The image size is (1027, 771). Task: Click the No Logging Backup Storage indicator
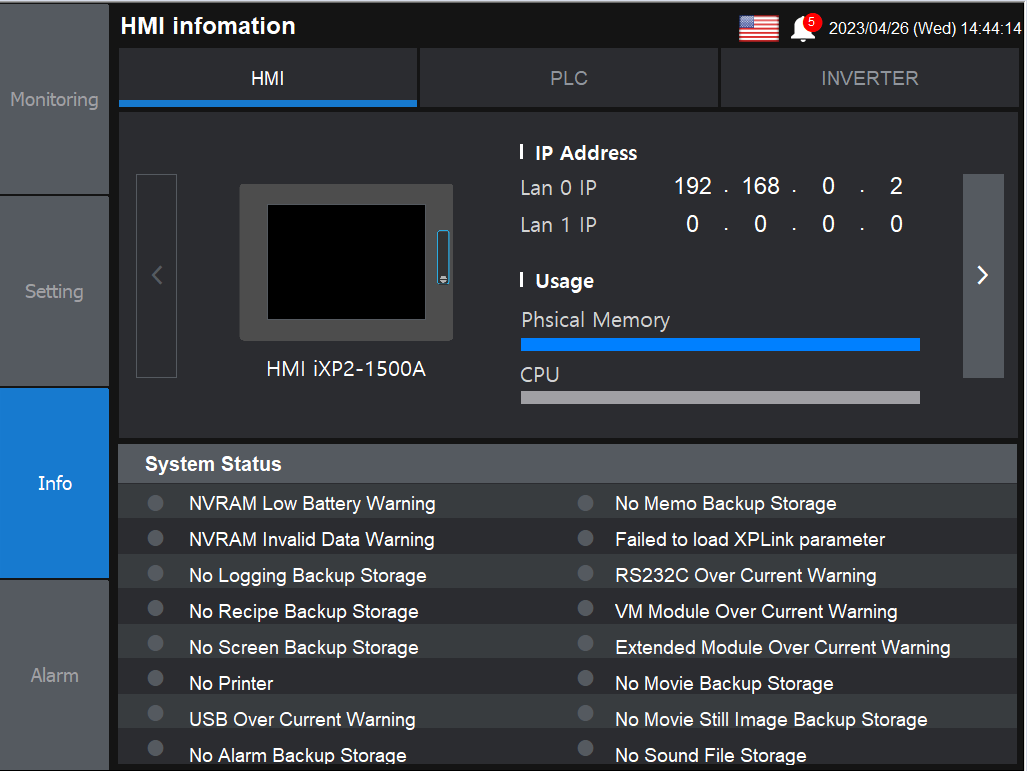155,573
